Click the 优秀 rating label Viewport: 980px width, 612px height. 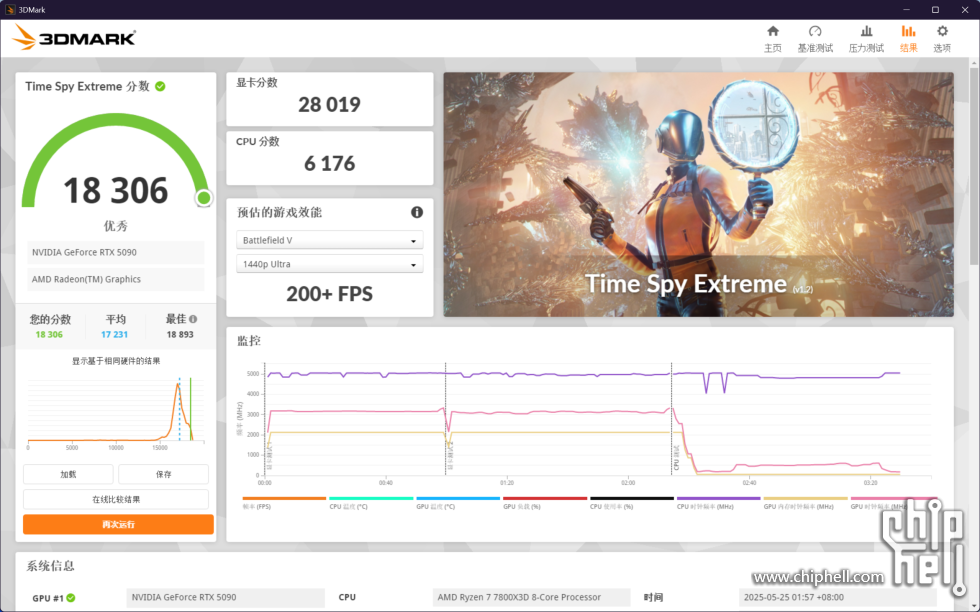pos(116,226)
